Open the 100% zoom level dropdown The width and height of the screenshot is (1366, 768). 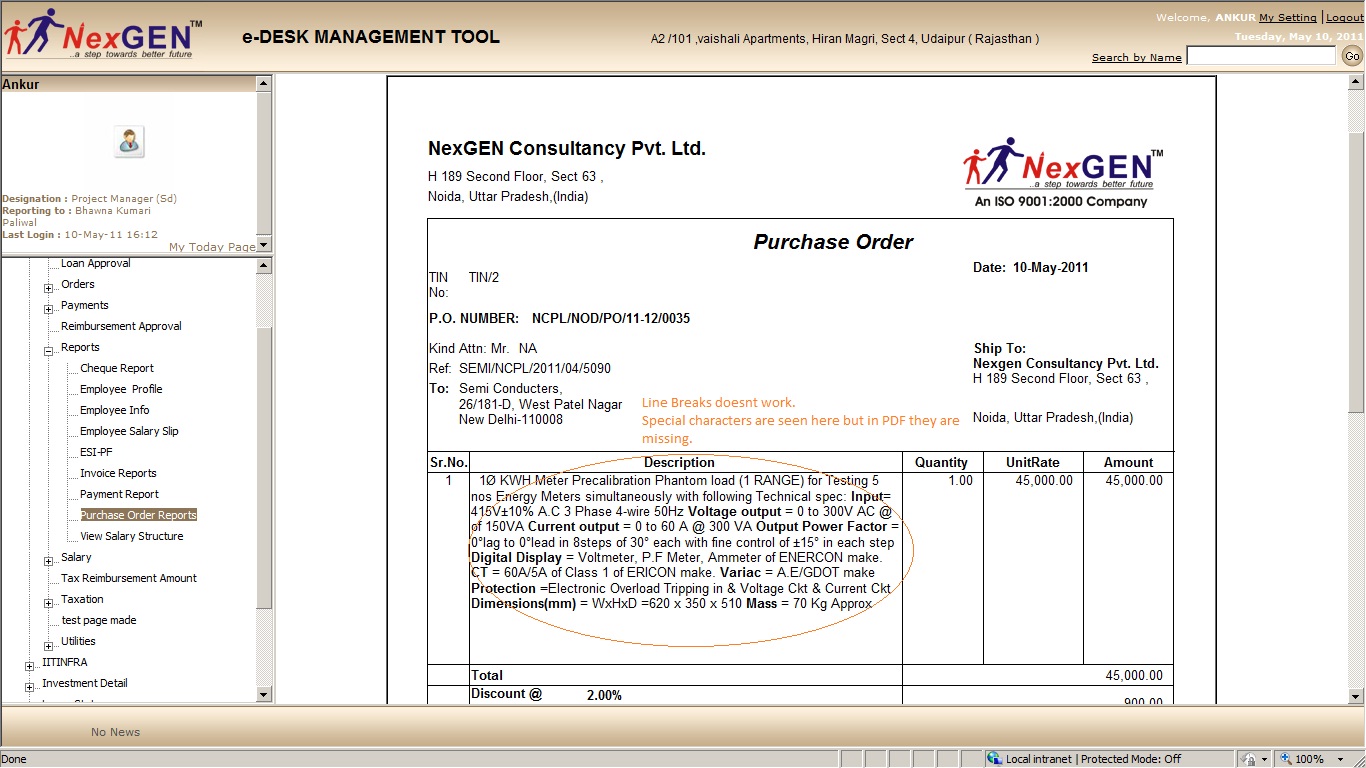click(1342, 759)
